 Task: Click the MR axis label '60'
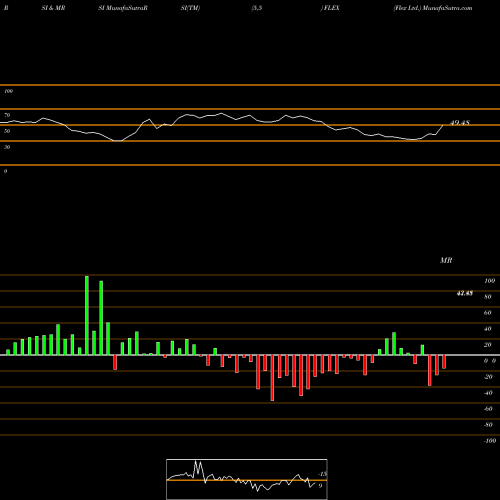coord(488,313)
